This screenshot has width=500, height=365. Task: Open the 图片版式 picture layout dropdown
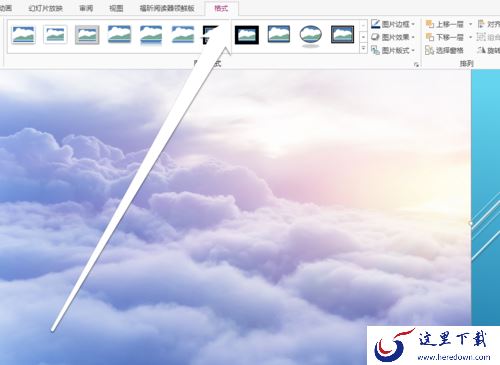[x=393, y=50]
